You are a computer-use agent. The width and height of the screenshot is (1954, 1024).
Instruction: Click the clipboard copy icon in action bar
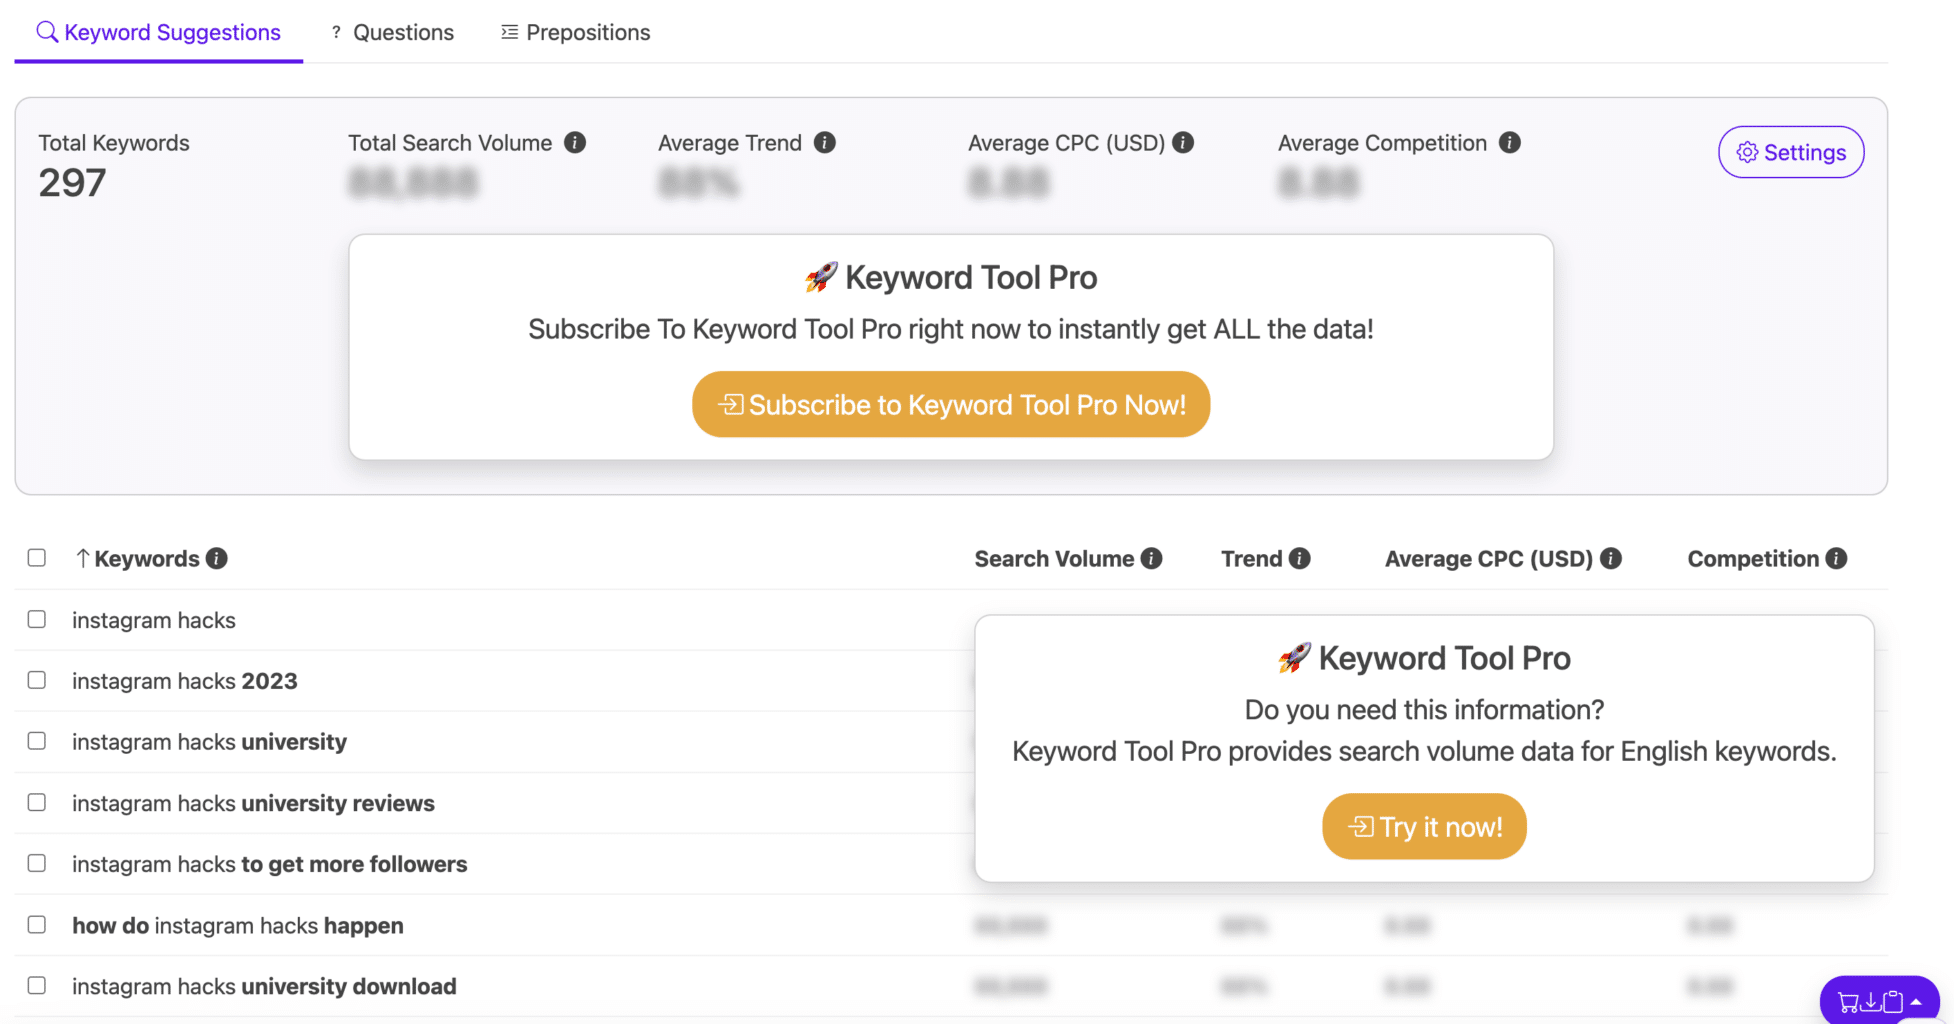click(x=1893, y=1002)
